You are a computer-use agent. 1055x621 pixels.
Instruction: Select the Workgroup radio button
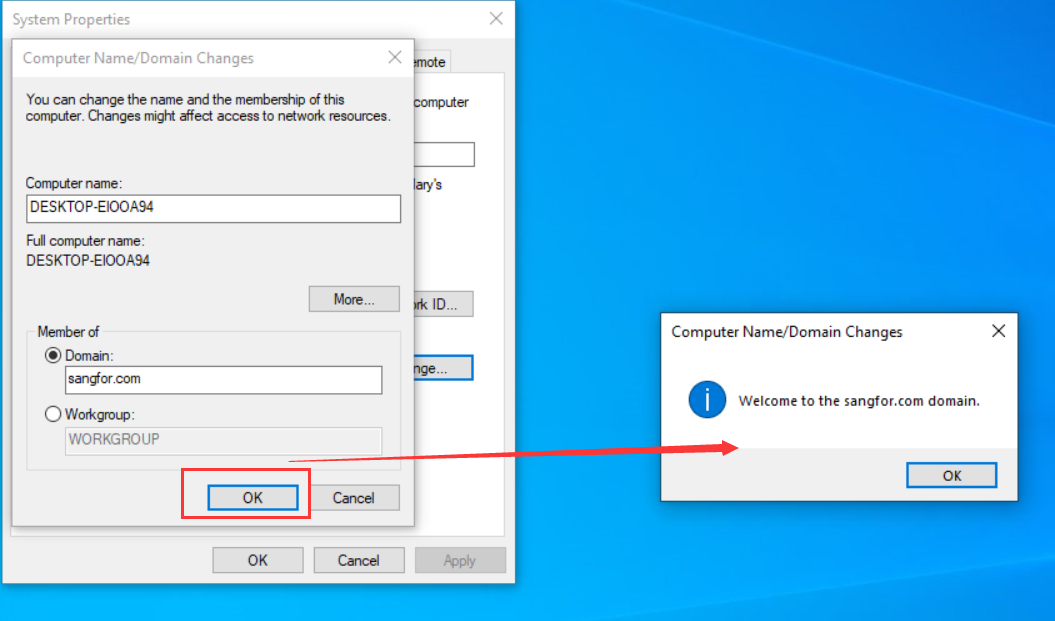(x=53, y=414)
